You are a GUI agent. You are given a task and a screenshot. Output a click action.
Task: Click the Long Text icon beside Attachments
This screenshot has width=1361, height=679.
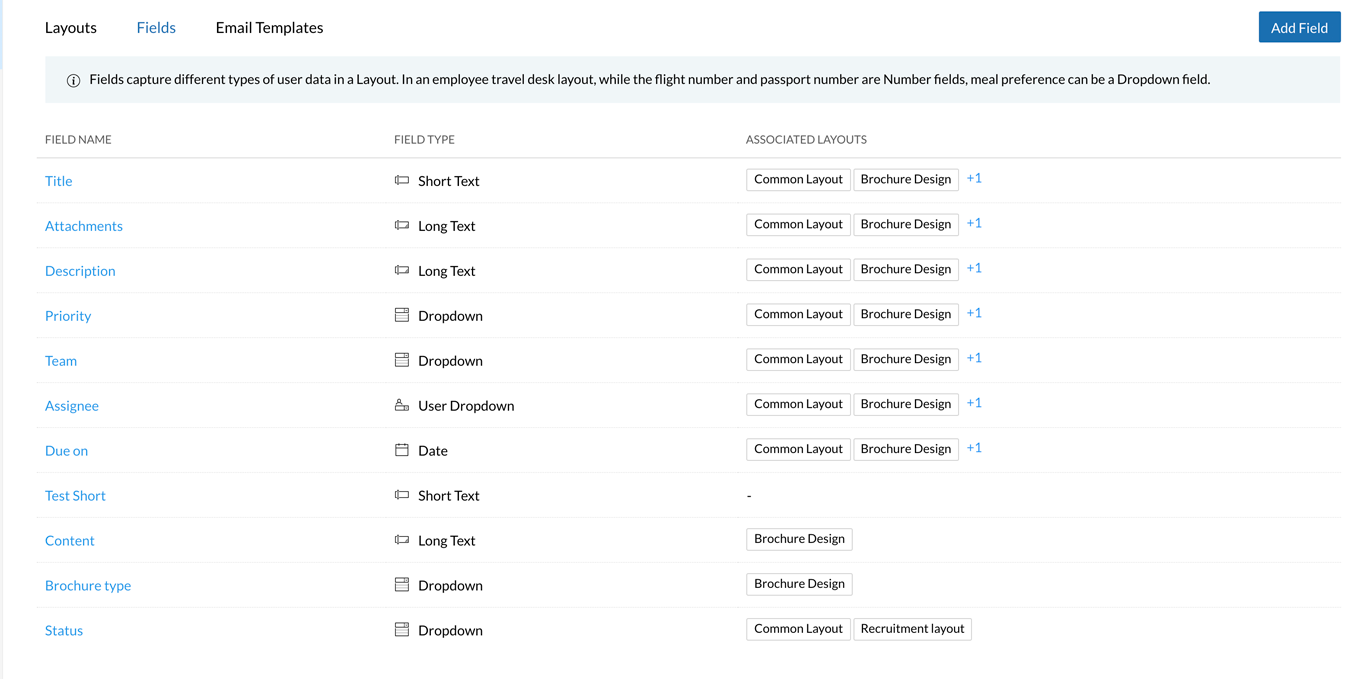pyautogui.click(x=402, y=226)
